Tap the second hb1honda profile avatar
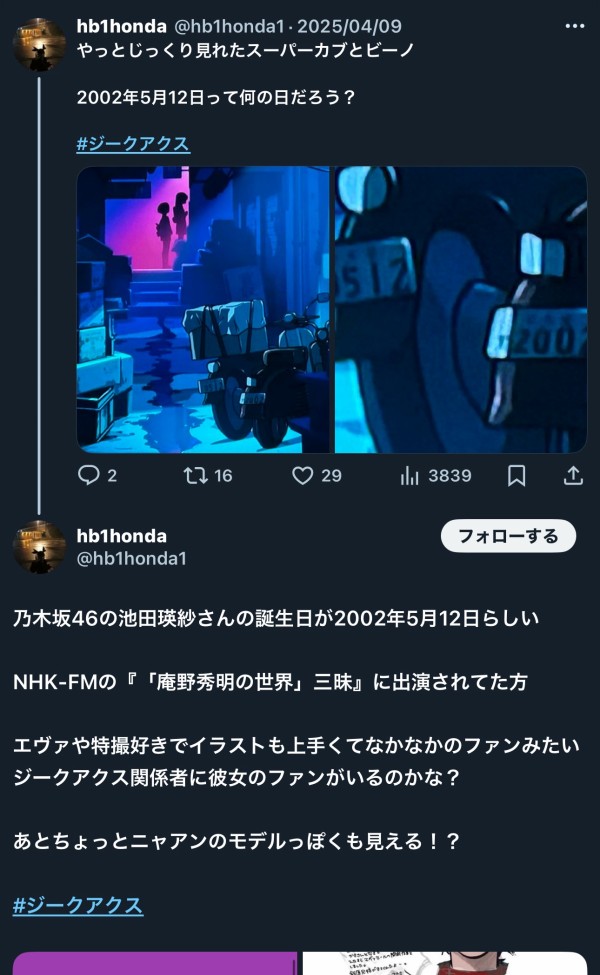 tap(39, 547)
